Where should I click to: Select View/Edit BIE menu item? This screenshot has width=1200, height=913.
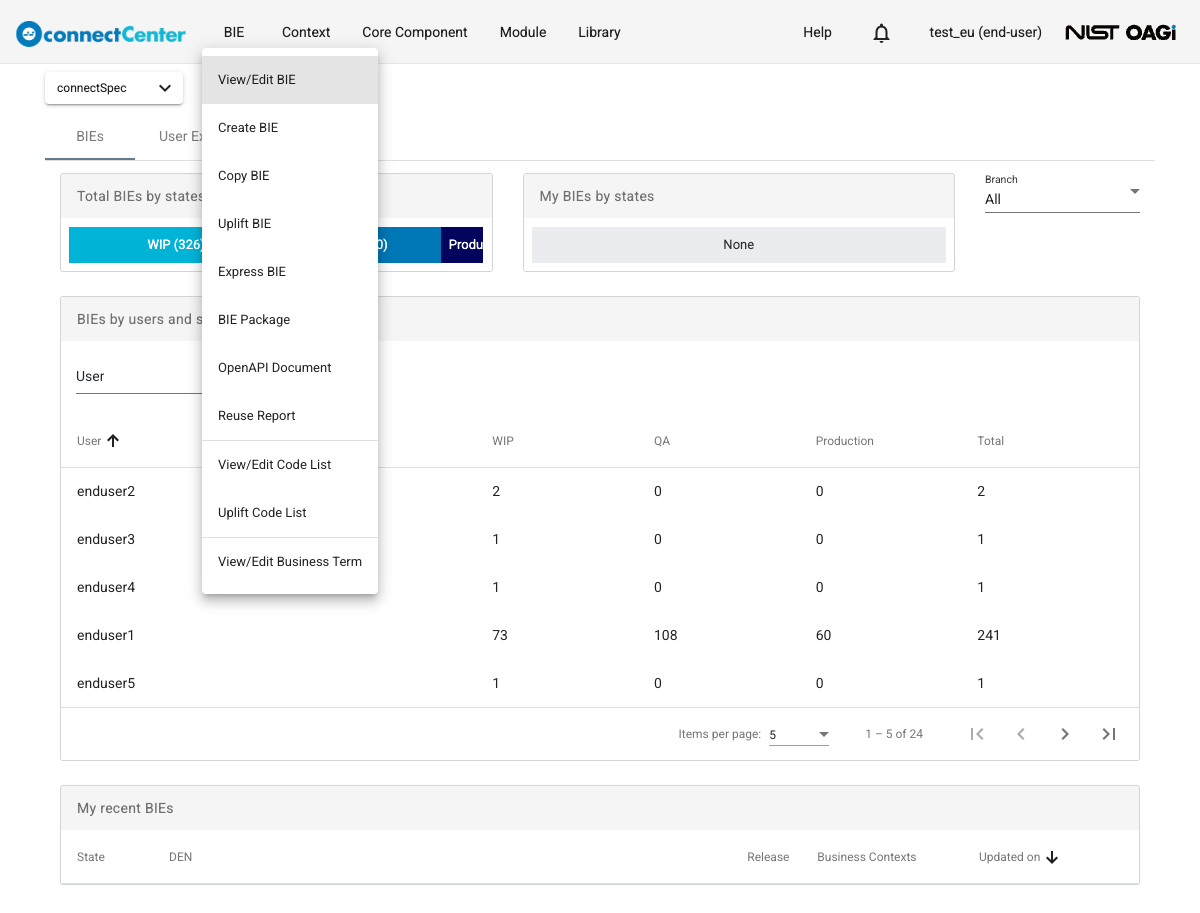(290, 80)
